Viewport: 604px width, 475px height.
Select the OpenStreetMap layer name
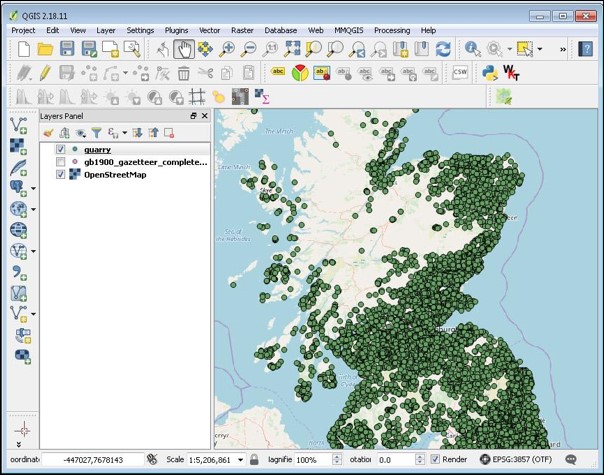pyautogui.click(x=115, y=175)
